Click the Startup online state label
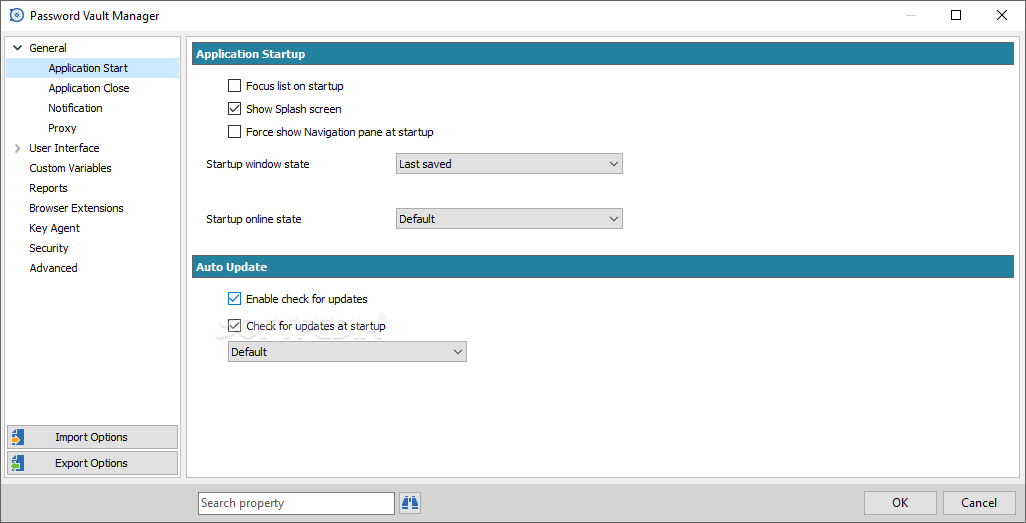Image resolution: width=1026 pixels, height=523 pixels. (254, 219)
